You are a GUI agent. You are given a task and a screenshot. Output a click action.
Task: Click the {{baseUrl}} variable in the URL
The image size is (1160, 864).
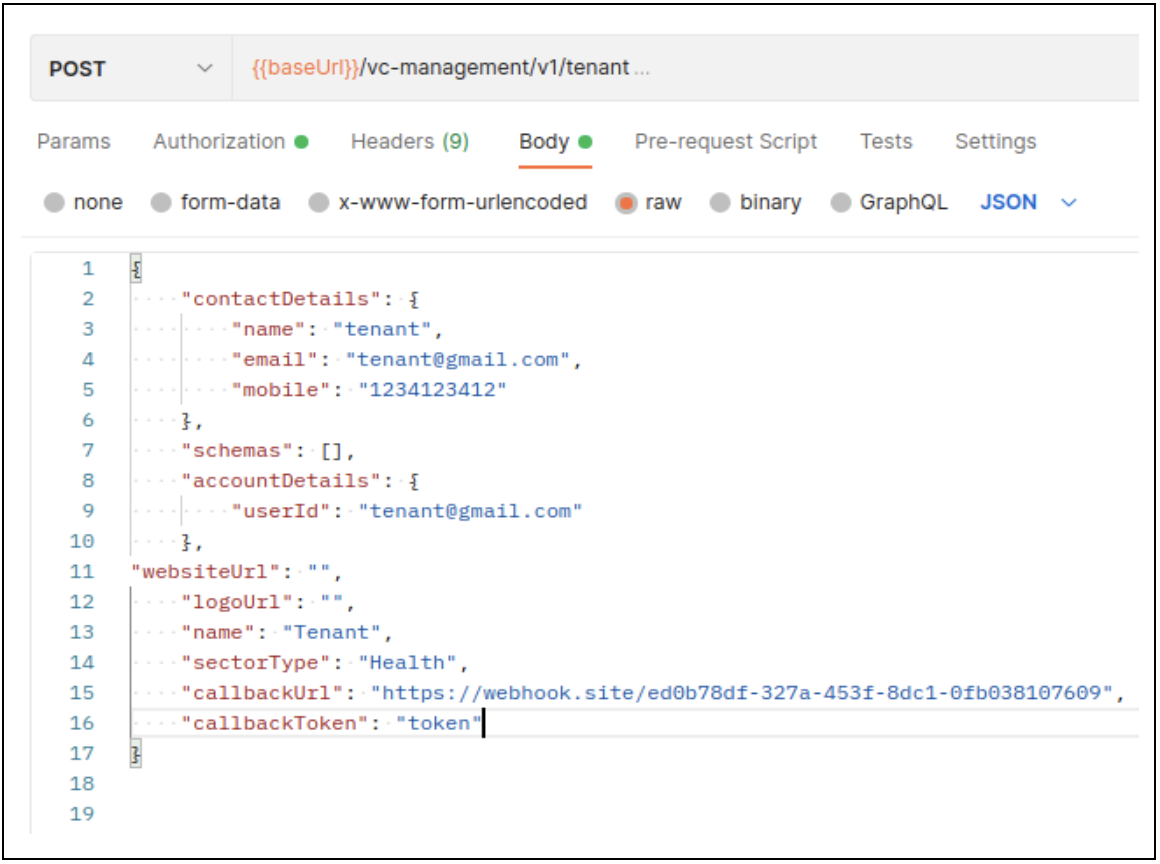(x=304, y=69)
